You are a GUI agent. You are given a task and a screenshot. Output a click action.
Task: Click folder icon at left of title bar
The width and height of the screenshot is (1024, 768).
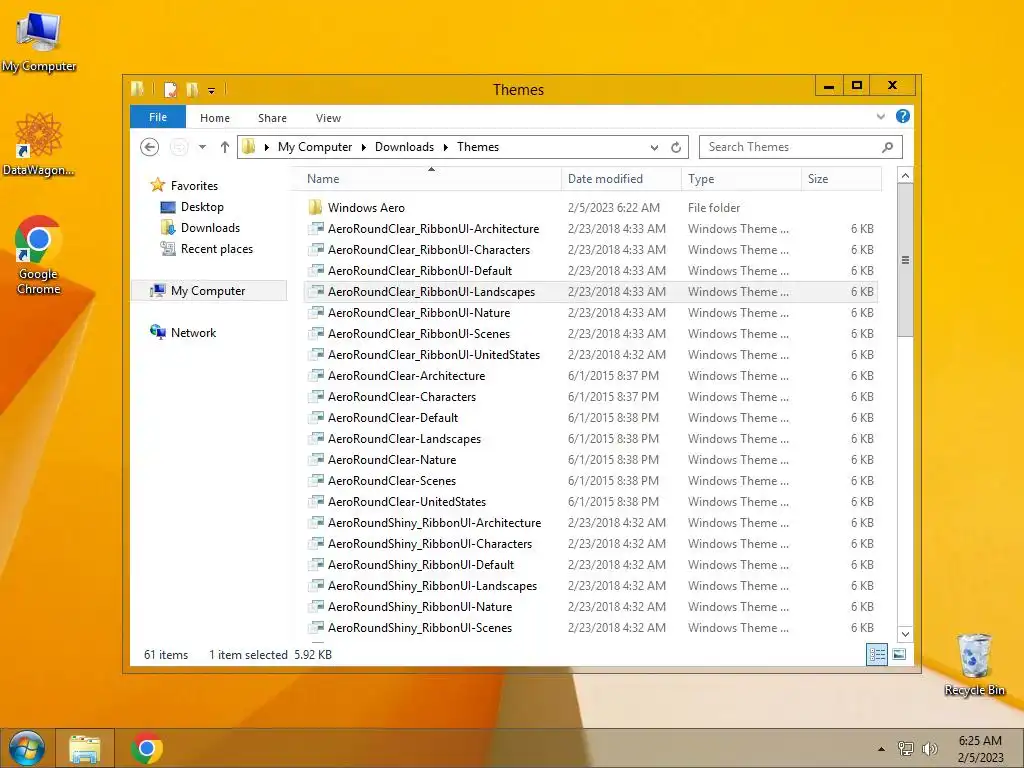137,89
